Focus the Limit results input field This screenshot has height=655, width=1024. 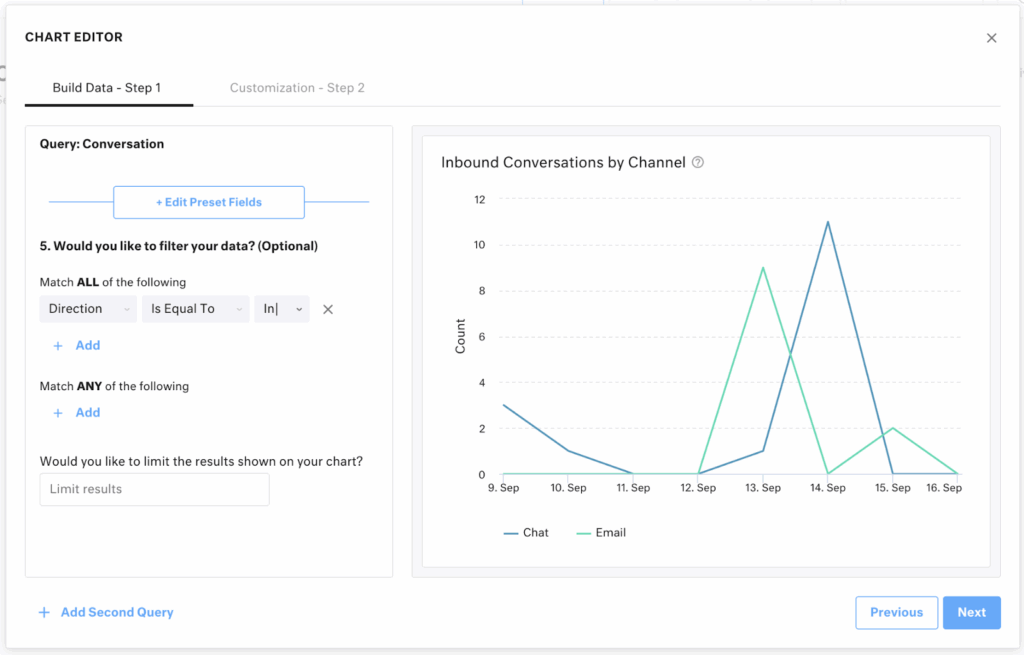154,489
